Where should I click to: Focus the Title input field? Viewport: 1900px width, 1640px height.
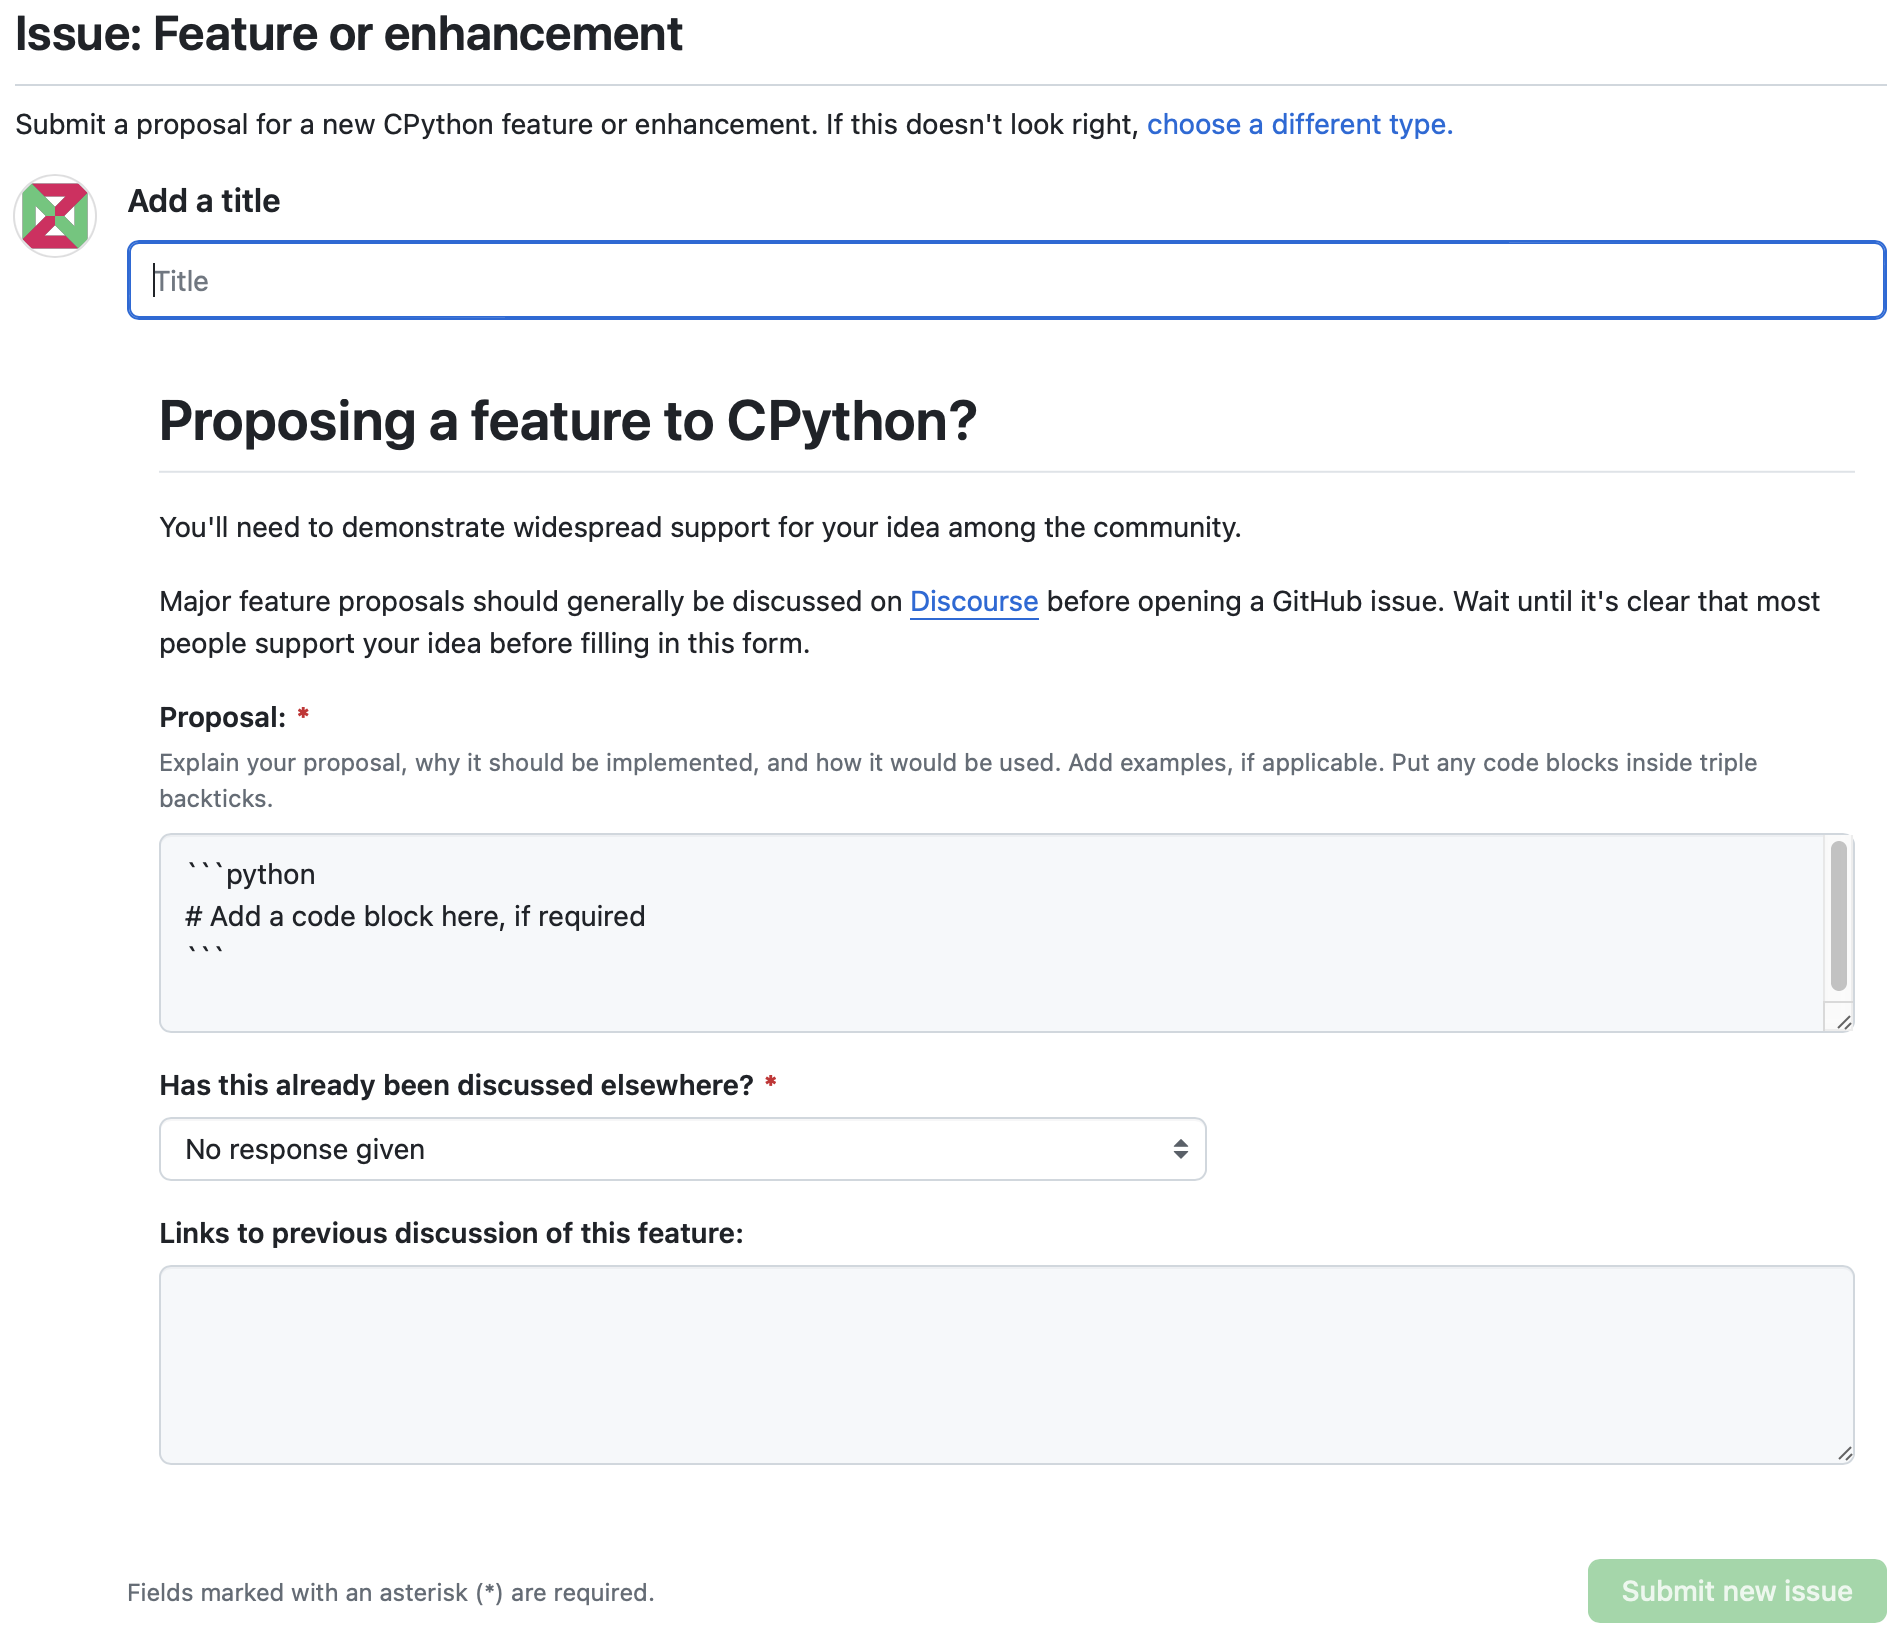point(1006,281)
